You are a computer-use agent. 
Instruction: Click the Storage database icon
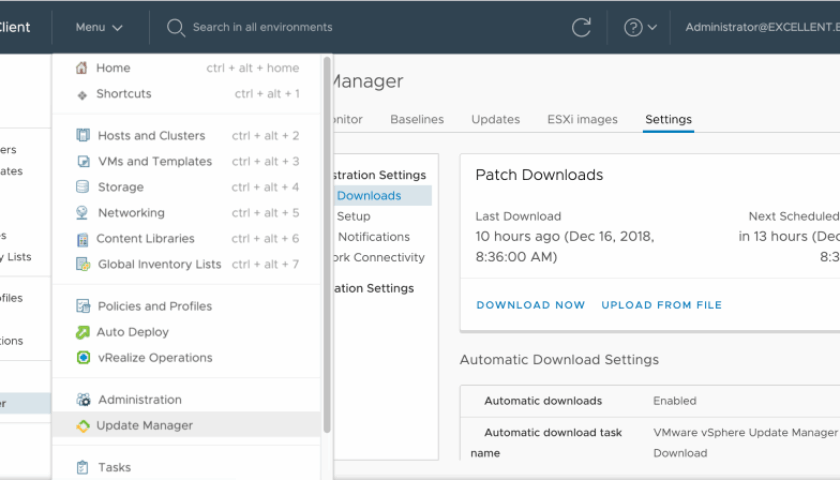point(82,187)
